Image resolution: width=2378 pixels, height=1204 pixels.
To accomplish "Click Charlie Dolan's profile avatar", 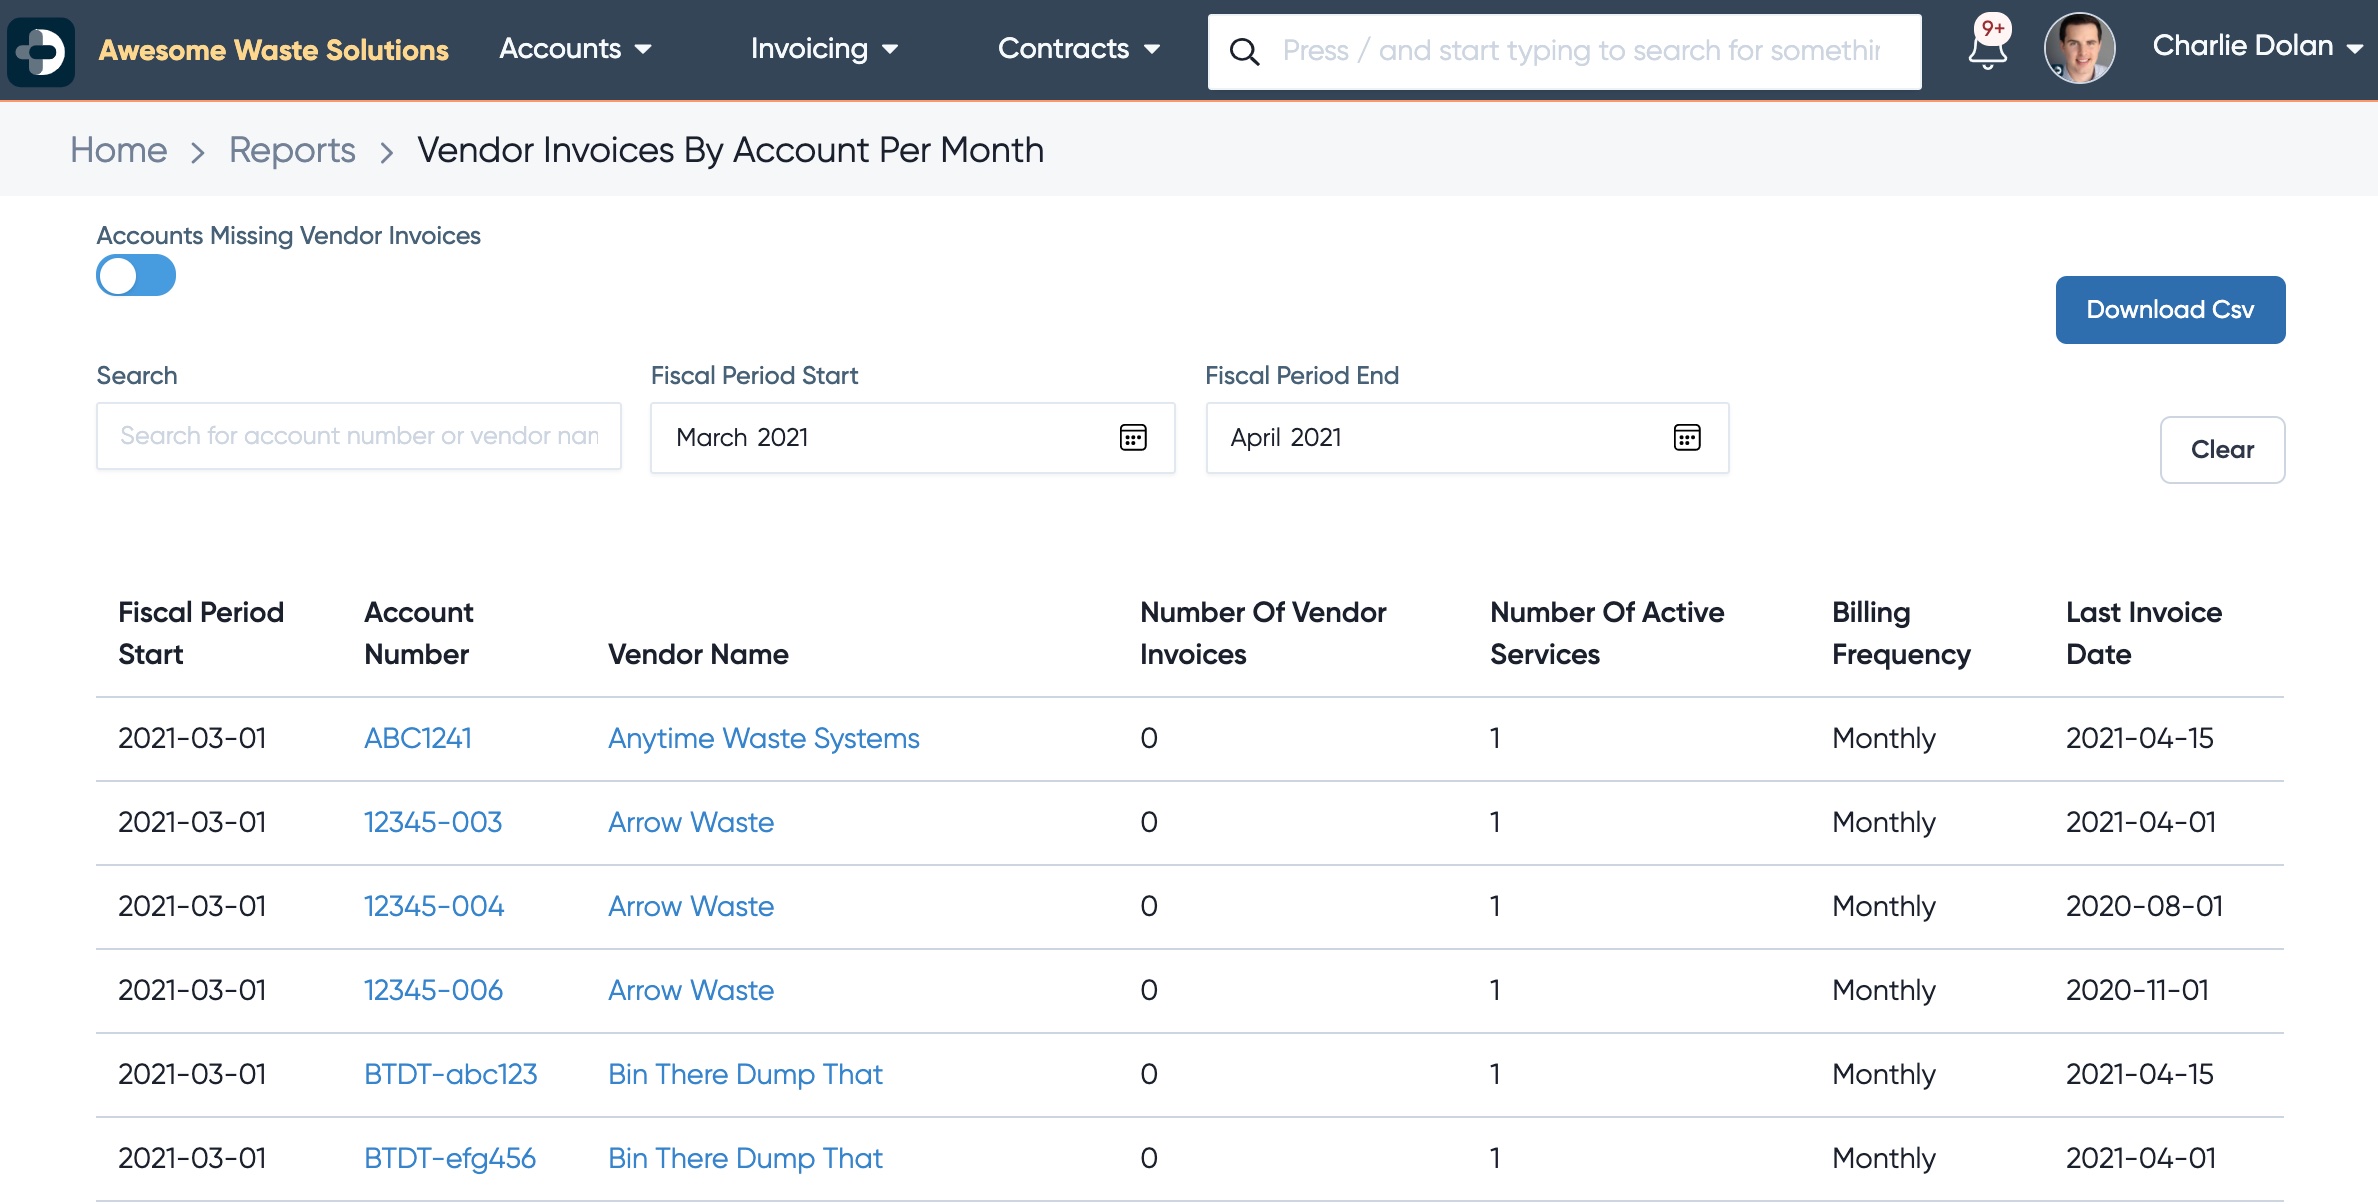I will pyautogui.click(x=2080, y=48).
